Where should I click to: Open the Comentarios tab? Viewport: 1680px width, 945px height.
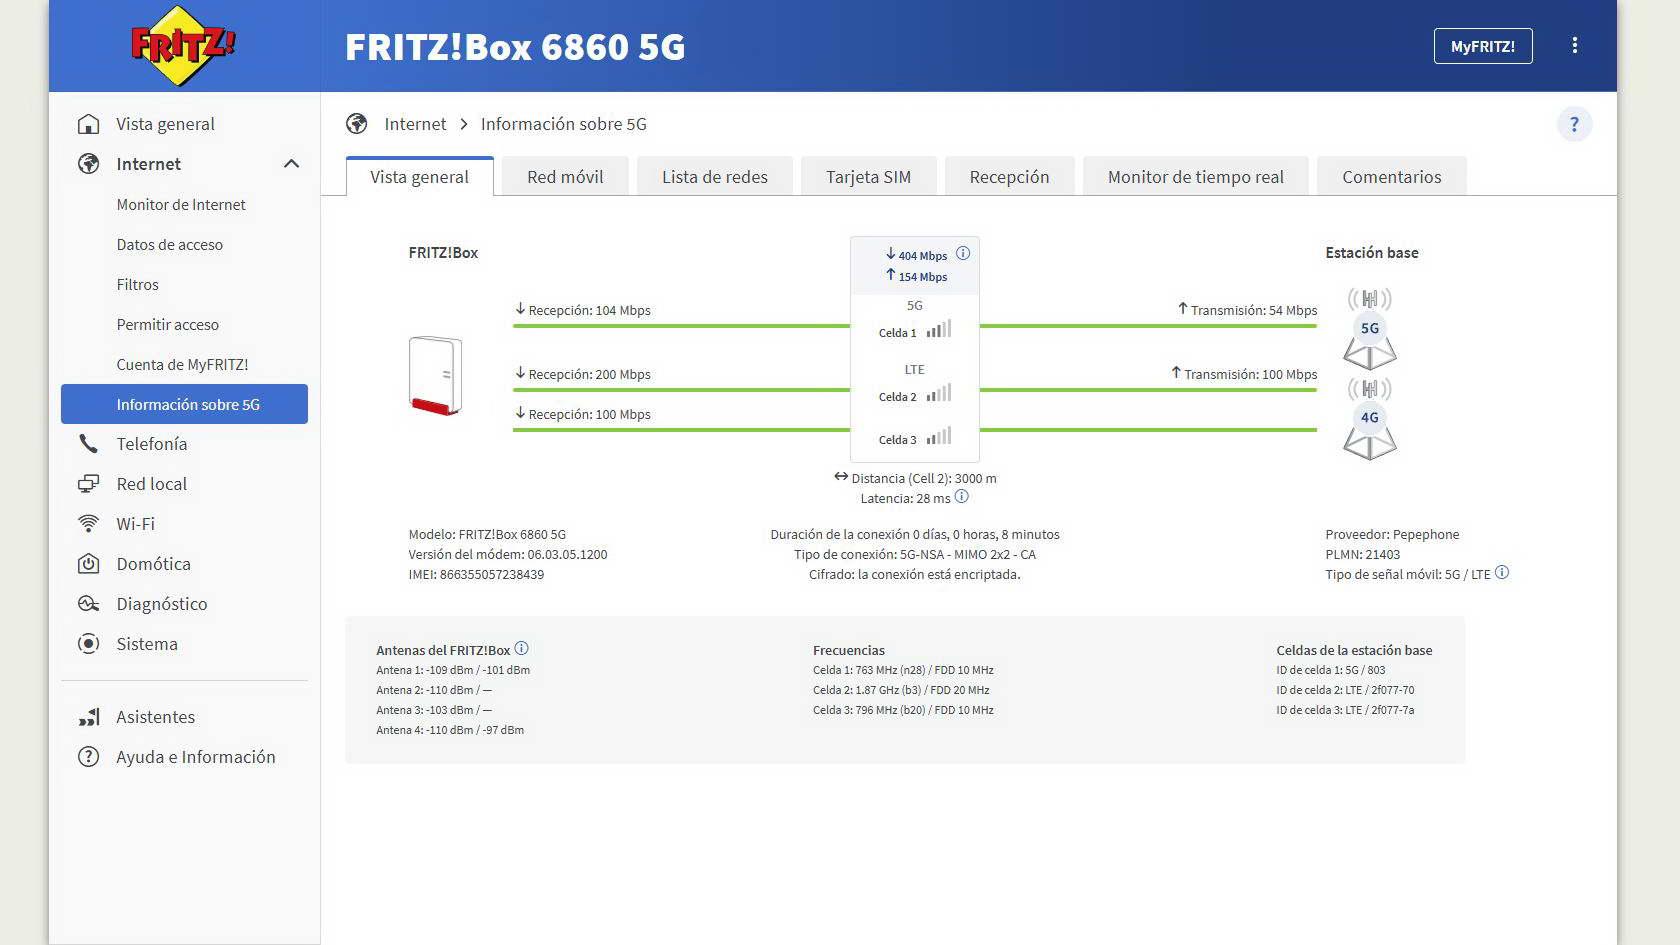pos(1391,177)
